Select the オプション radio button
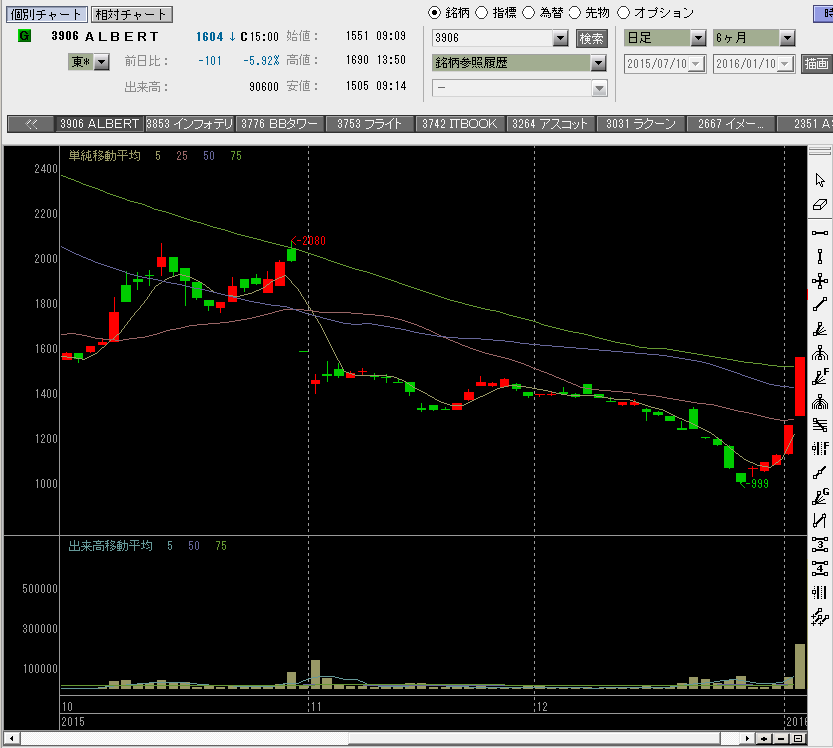This screenshot has width=833, height=748. pos(623,13)
